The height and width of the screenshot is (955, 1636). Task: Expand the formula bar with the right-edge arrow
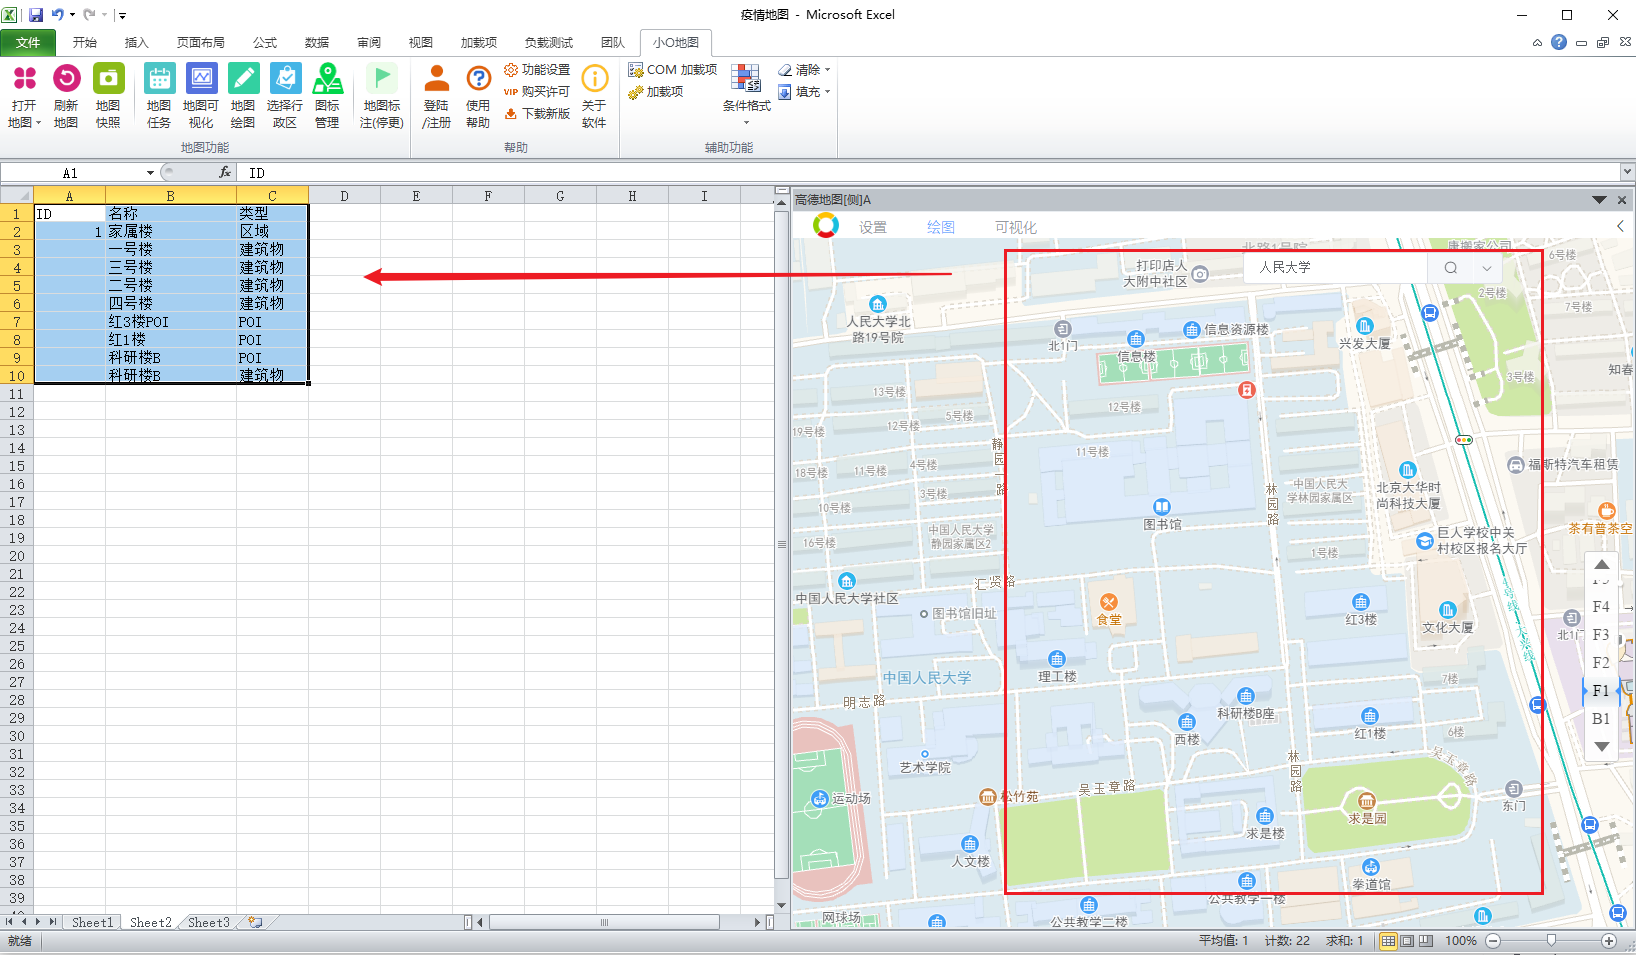tap(1627, 173)
